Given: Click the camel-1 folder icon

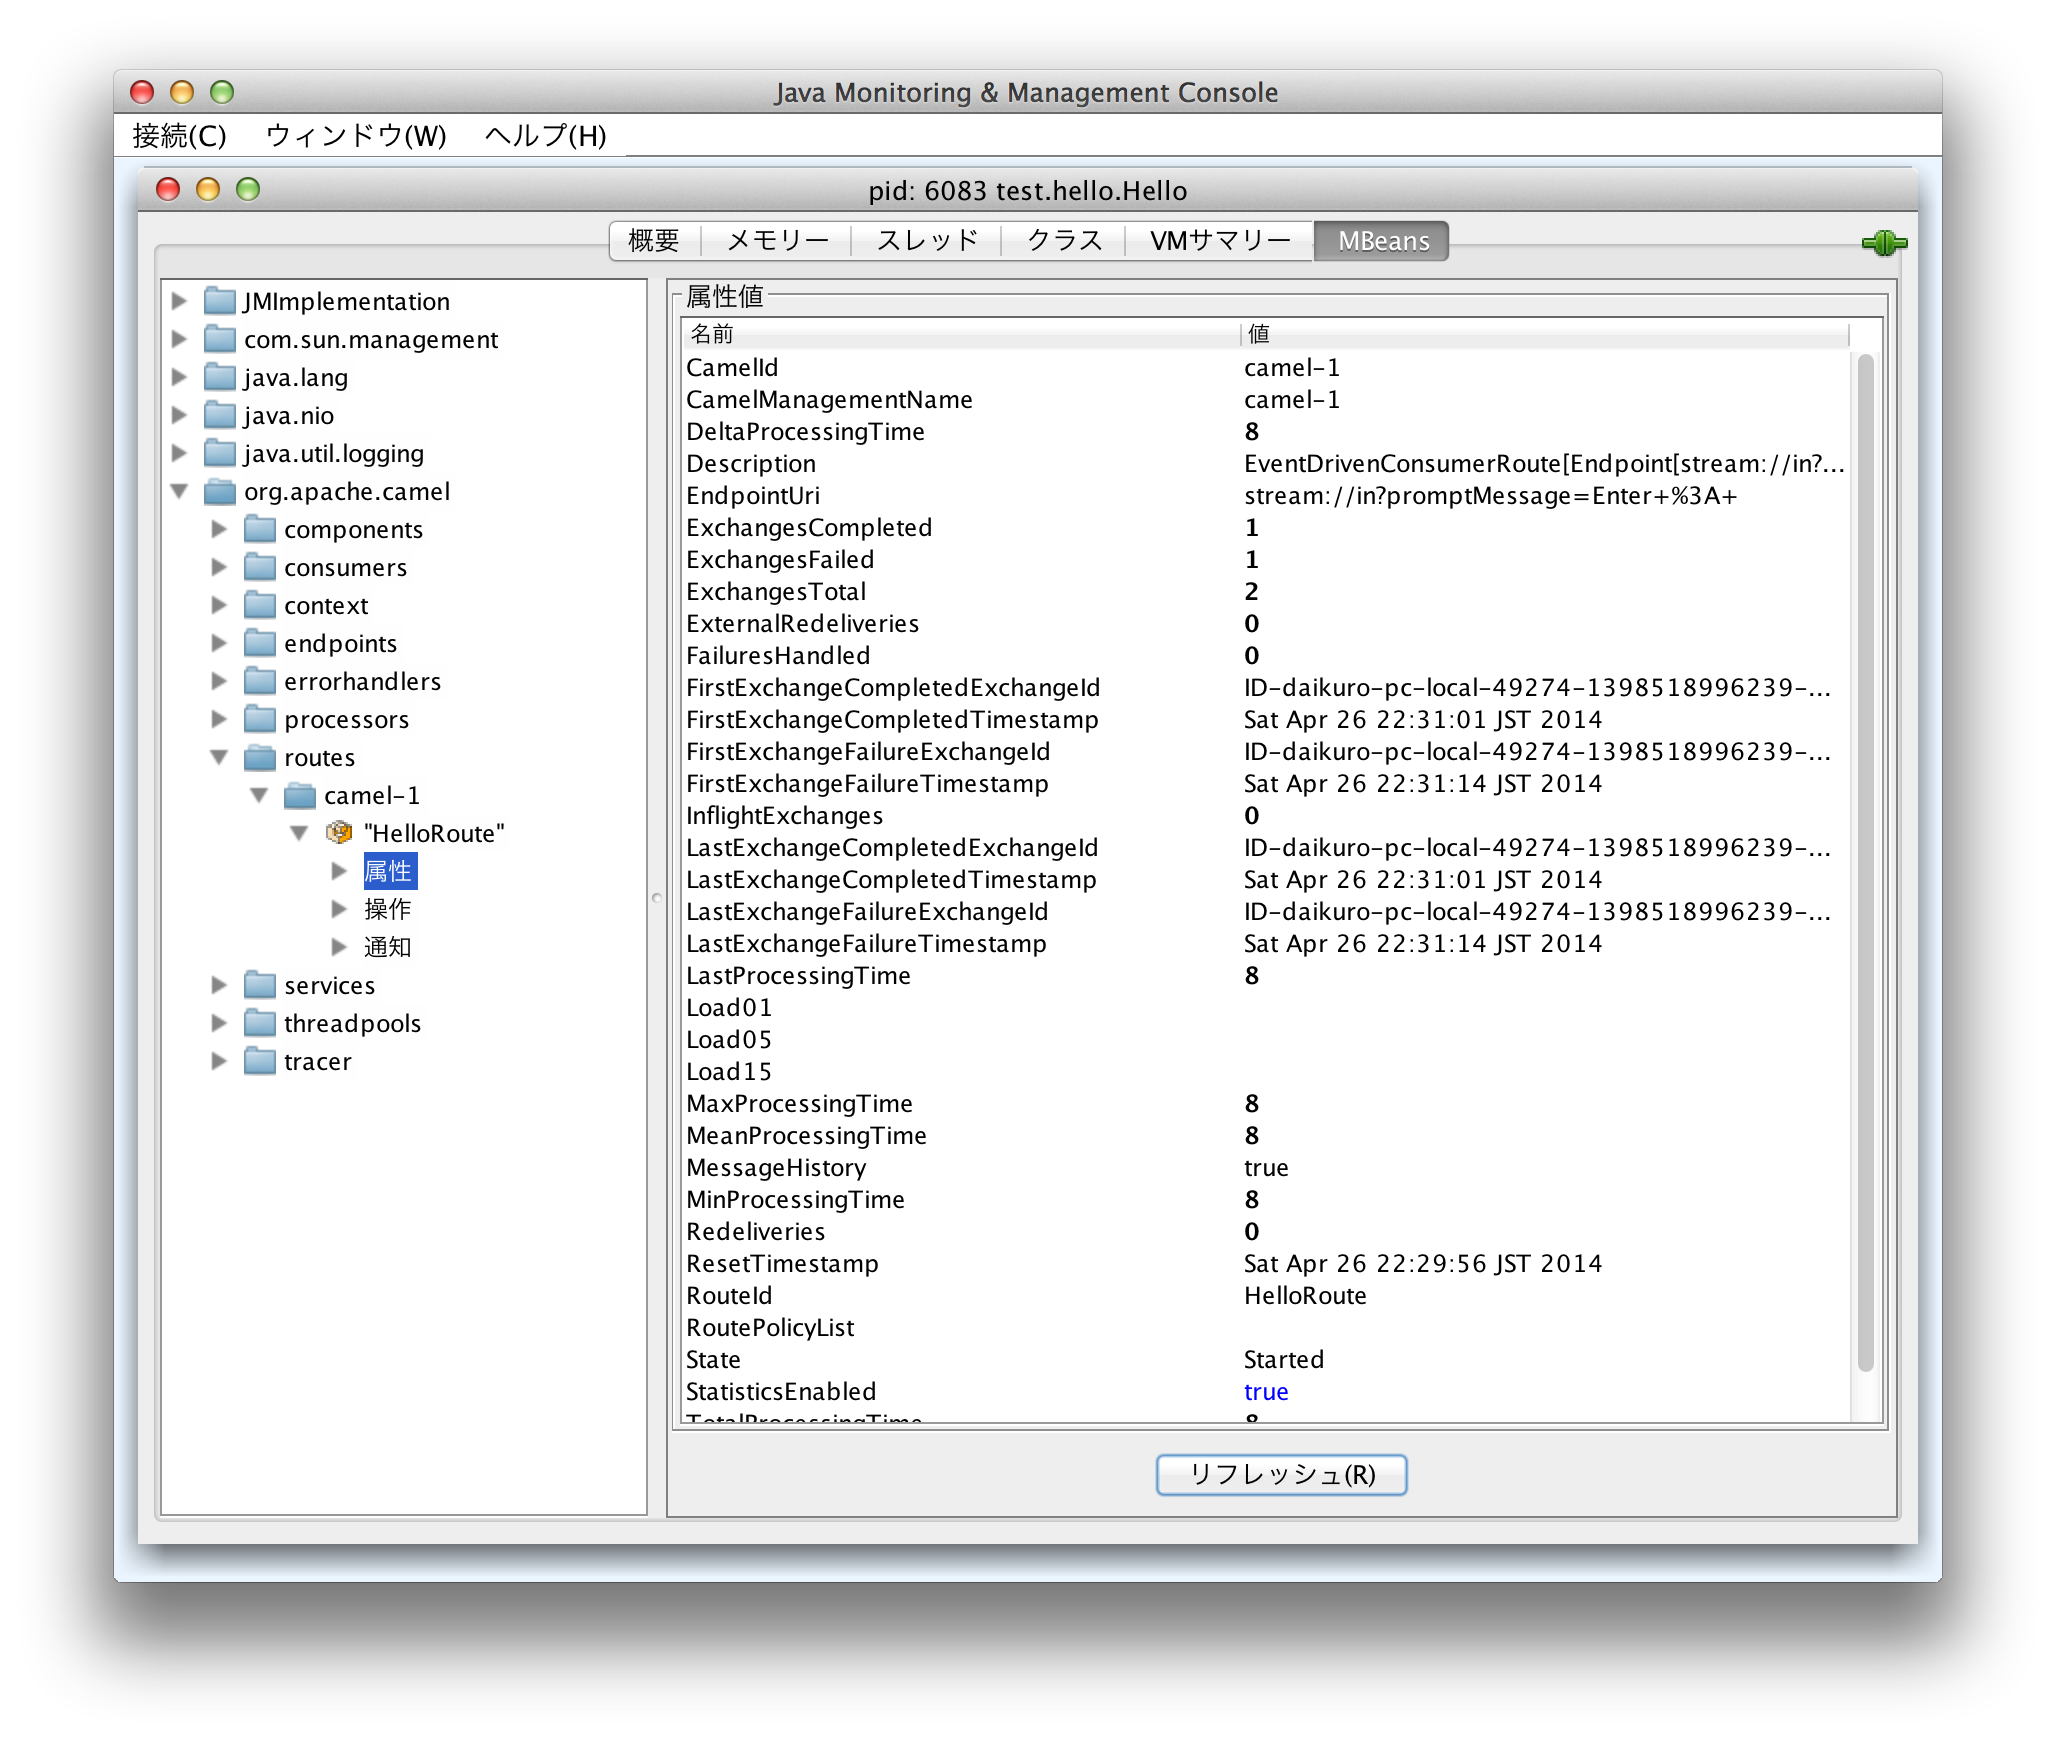Looking at the screenshot, I should (300, 795).
